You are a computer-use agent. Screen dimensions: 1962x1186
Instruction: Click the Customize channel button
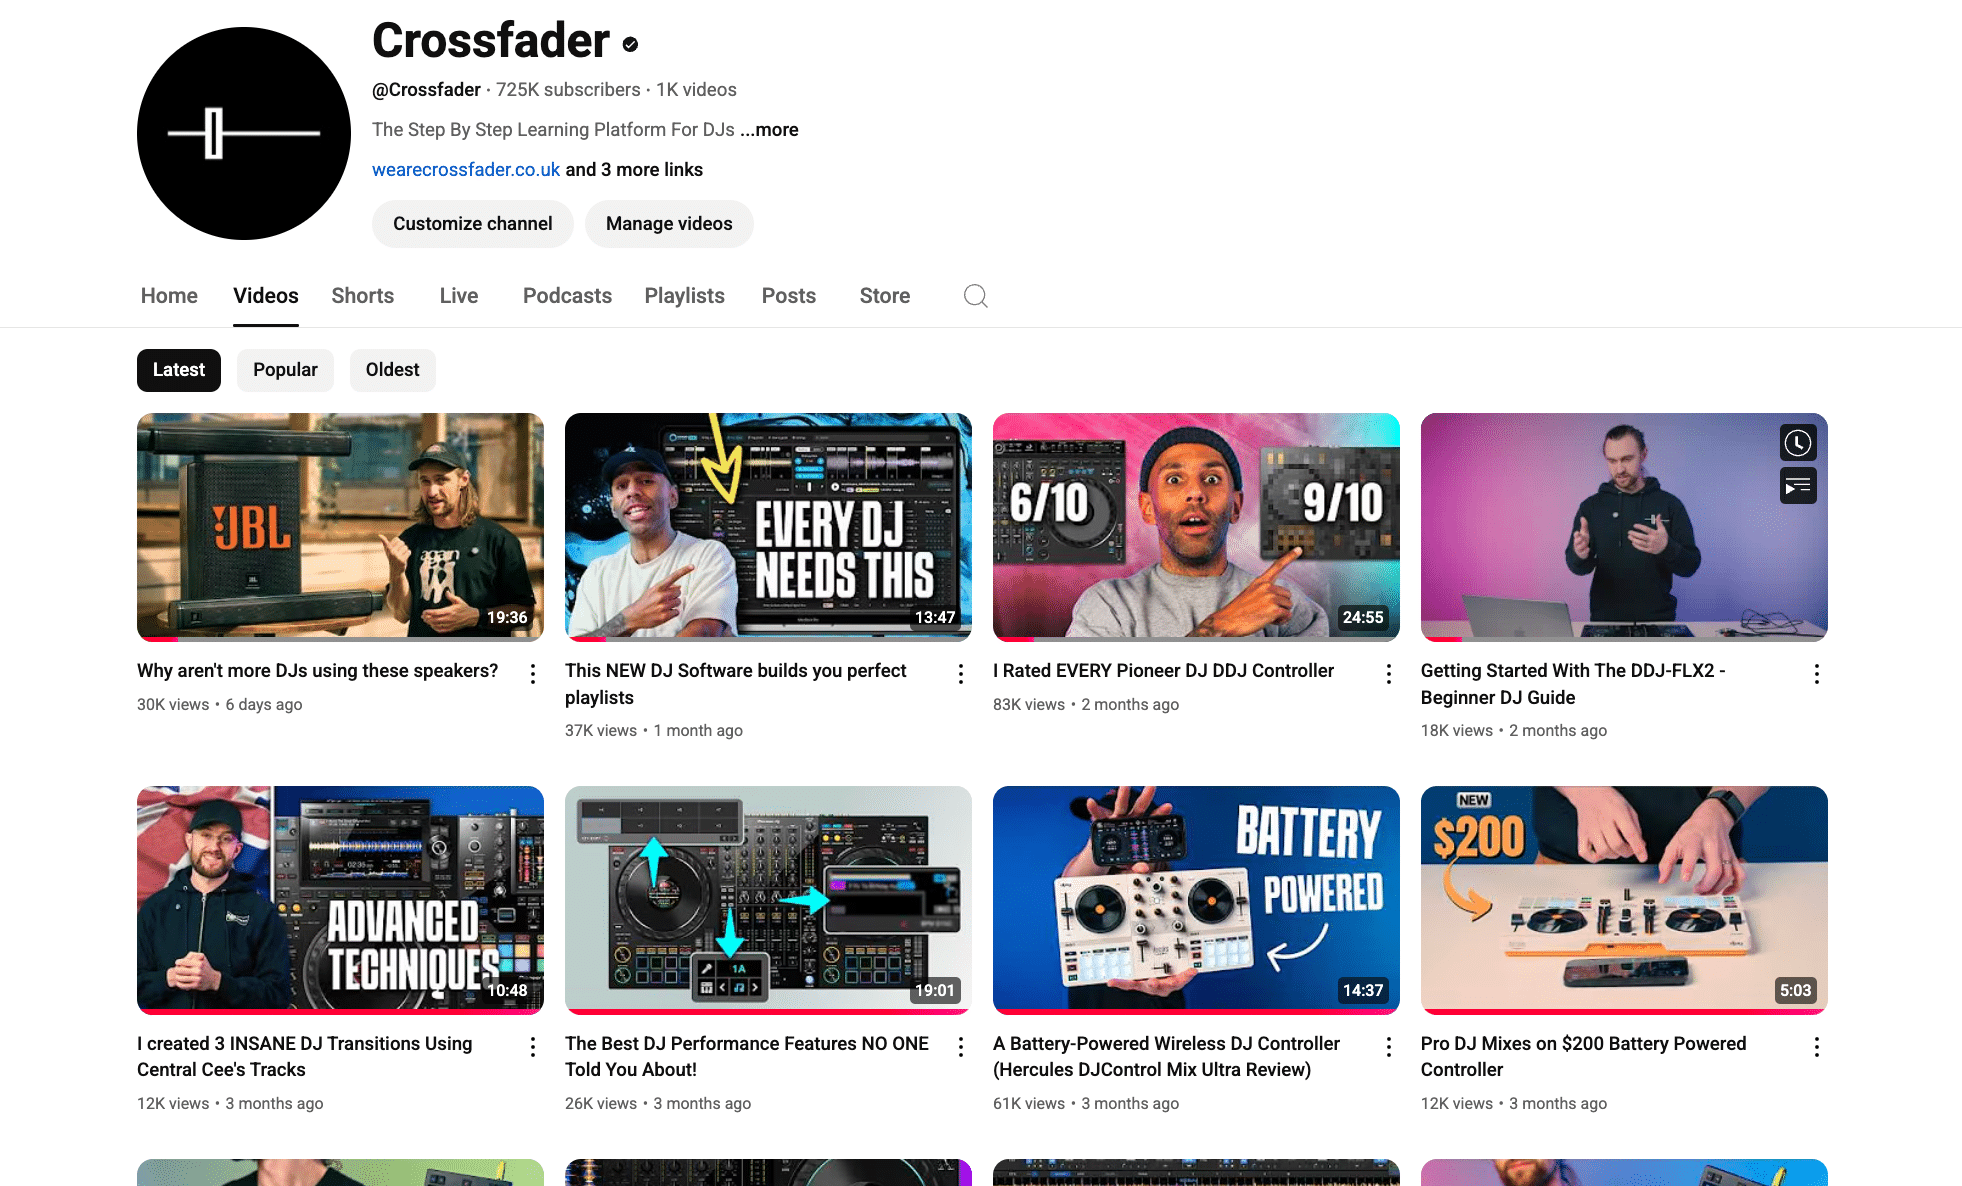[473, 224]
